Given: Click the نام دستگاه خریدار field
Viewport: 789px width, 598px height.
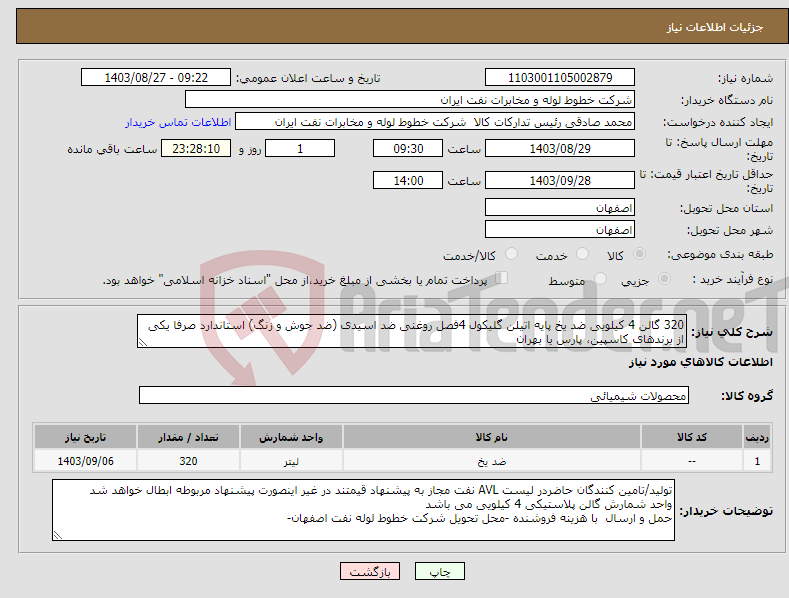Looking at the screenshot, I should [410, 100].
